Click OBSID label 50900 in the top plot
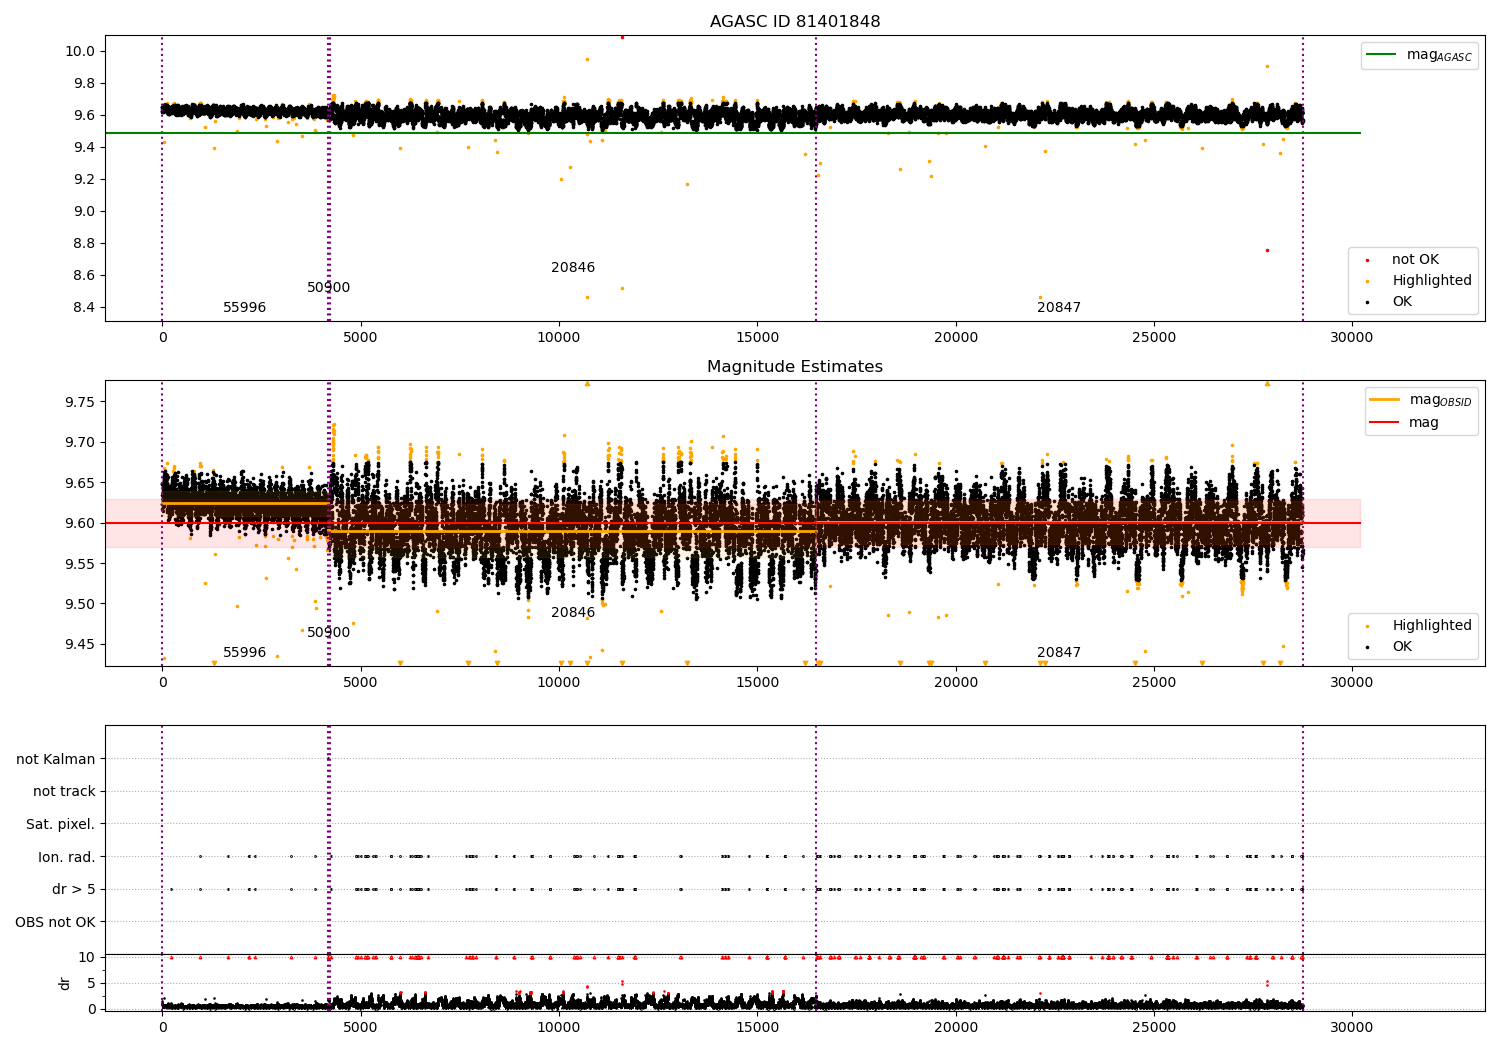This screenshot has height=1050, width=1500. point(328,288)
